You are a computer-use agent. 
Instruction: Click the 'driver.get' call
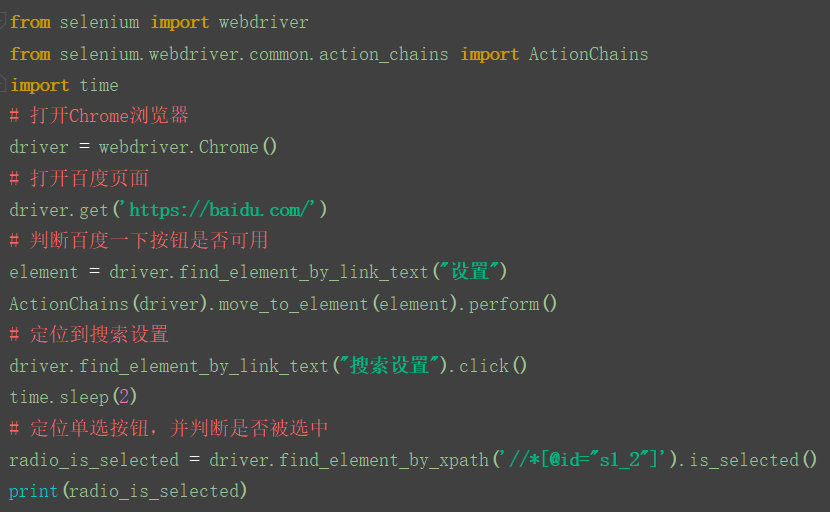click(59, 210)
